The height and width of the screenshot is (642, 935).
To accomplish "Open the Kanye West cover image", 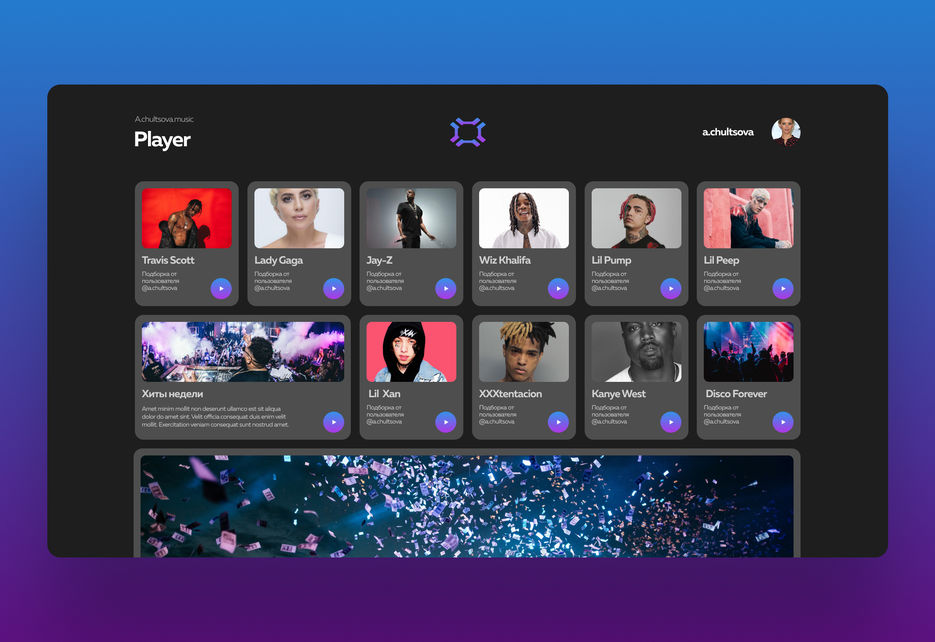I will coord(636,352).
